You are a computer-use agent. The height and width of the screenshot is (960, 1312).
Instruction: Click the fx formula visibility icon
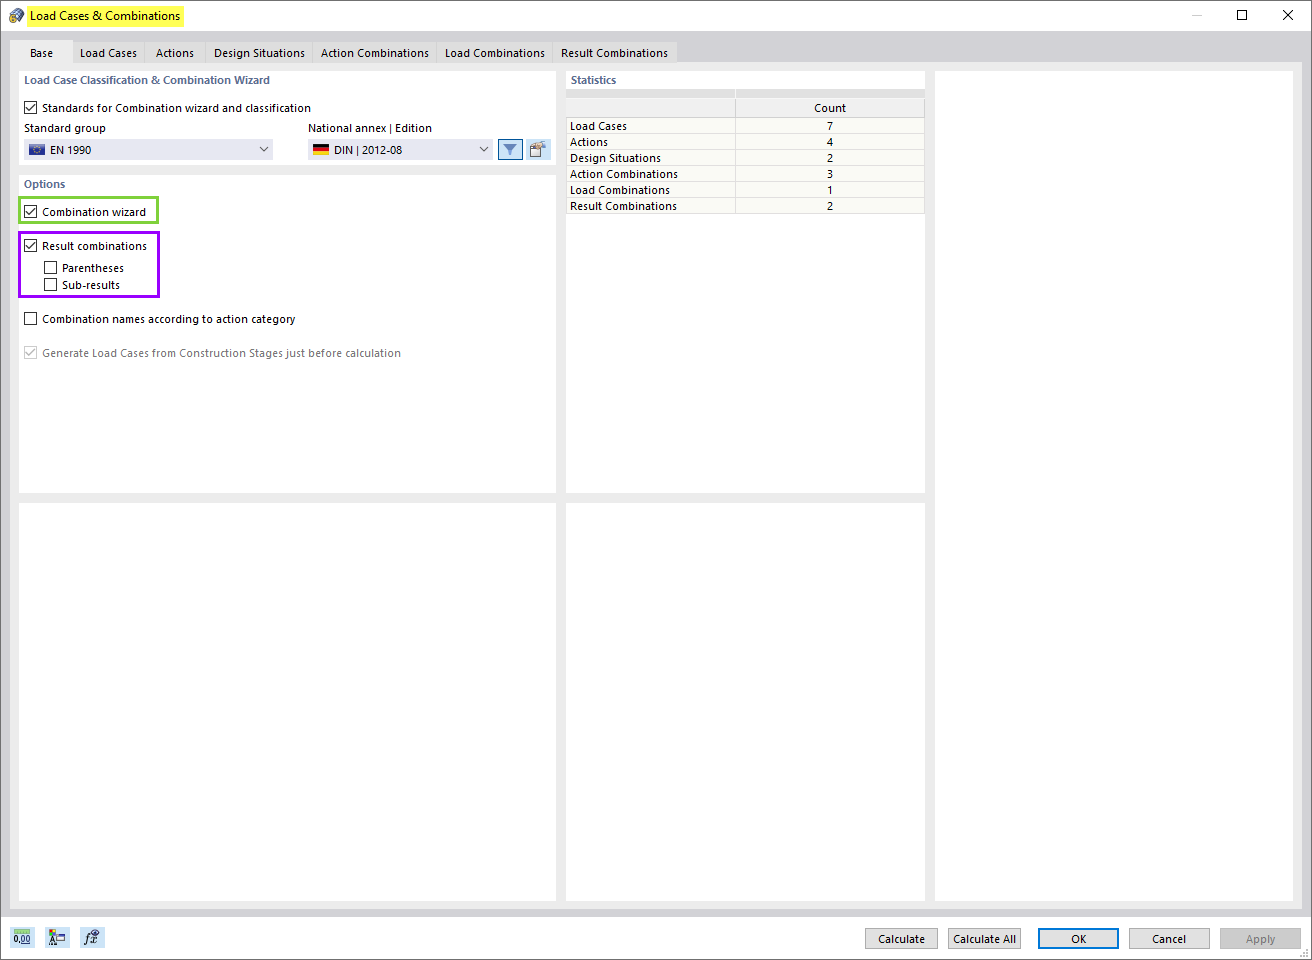[91, 937]
